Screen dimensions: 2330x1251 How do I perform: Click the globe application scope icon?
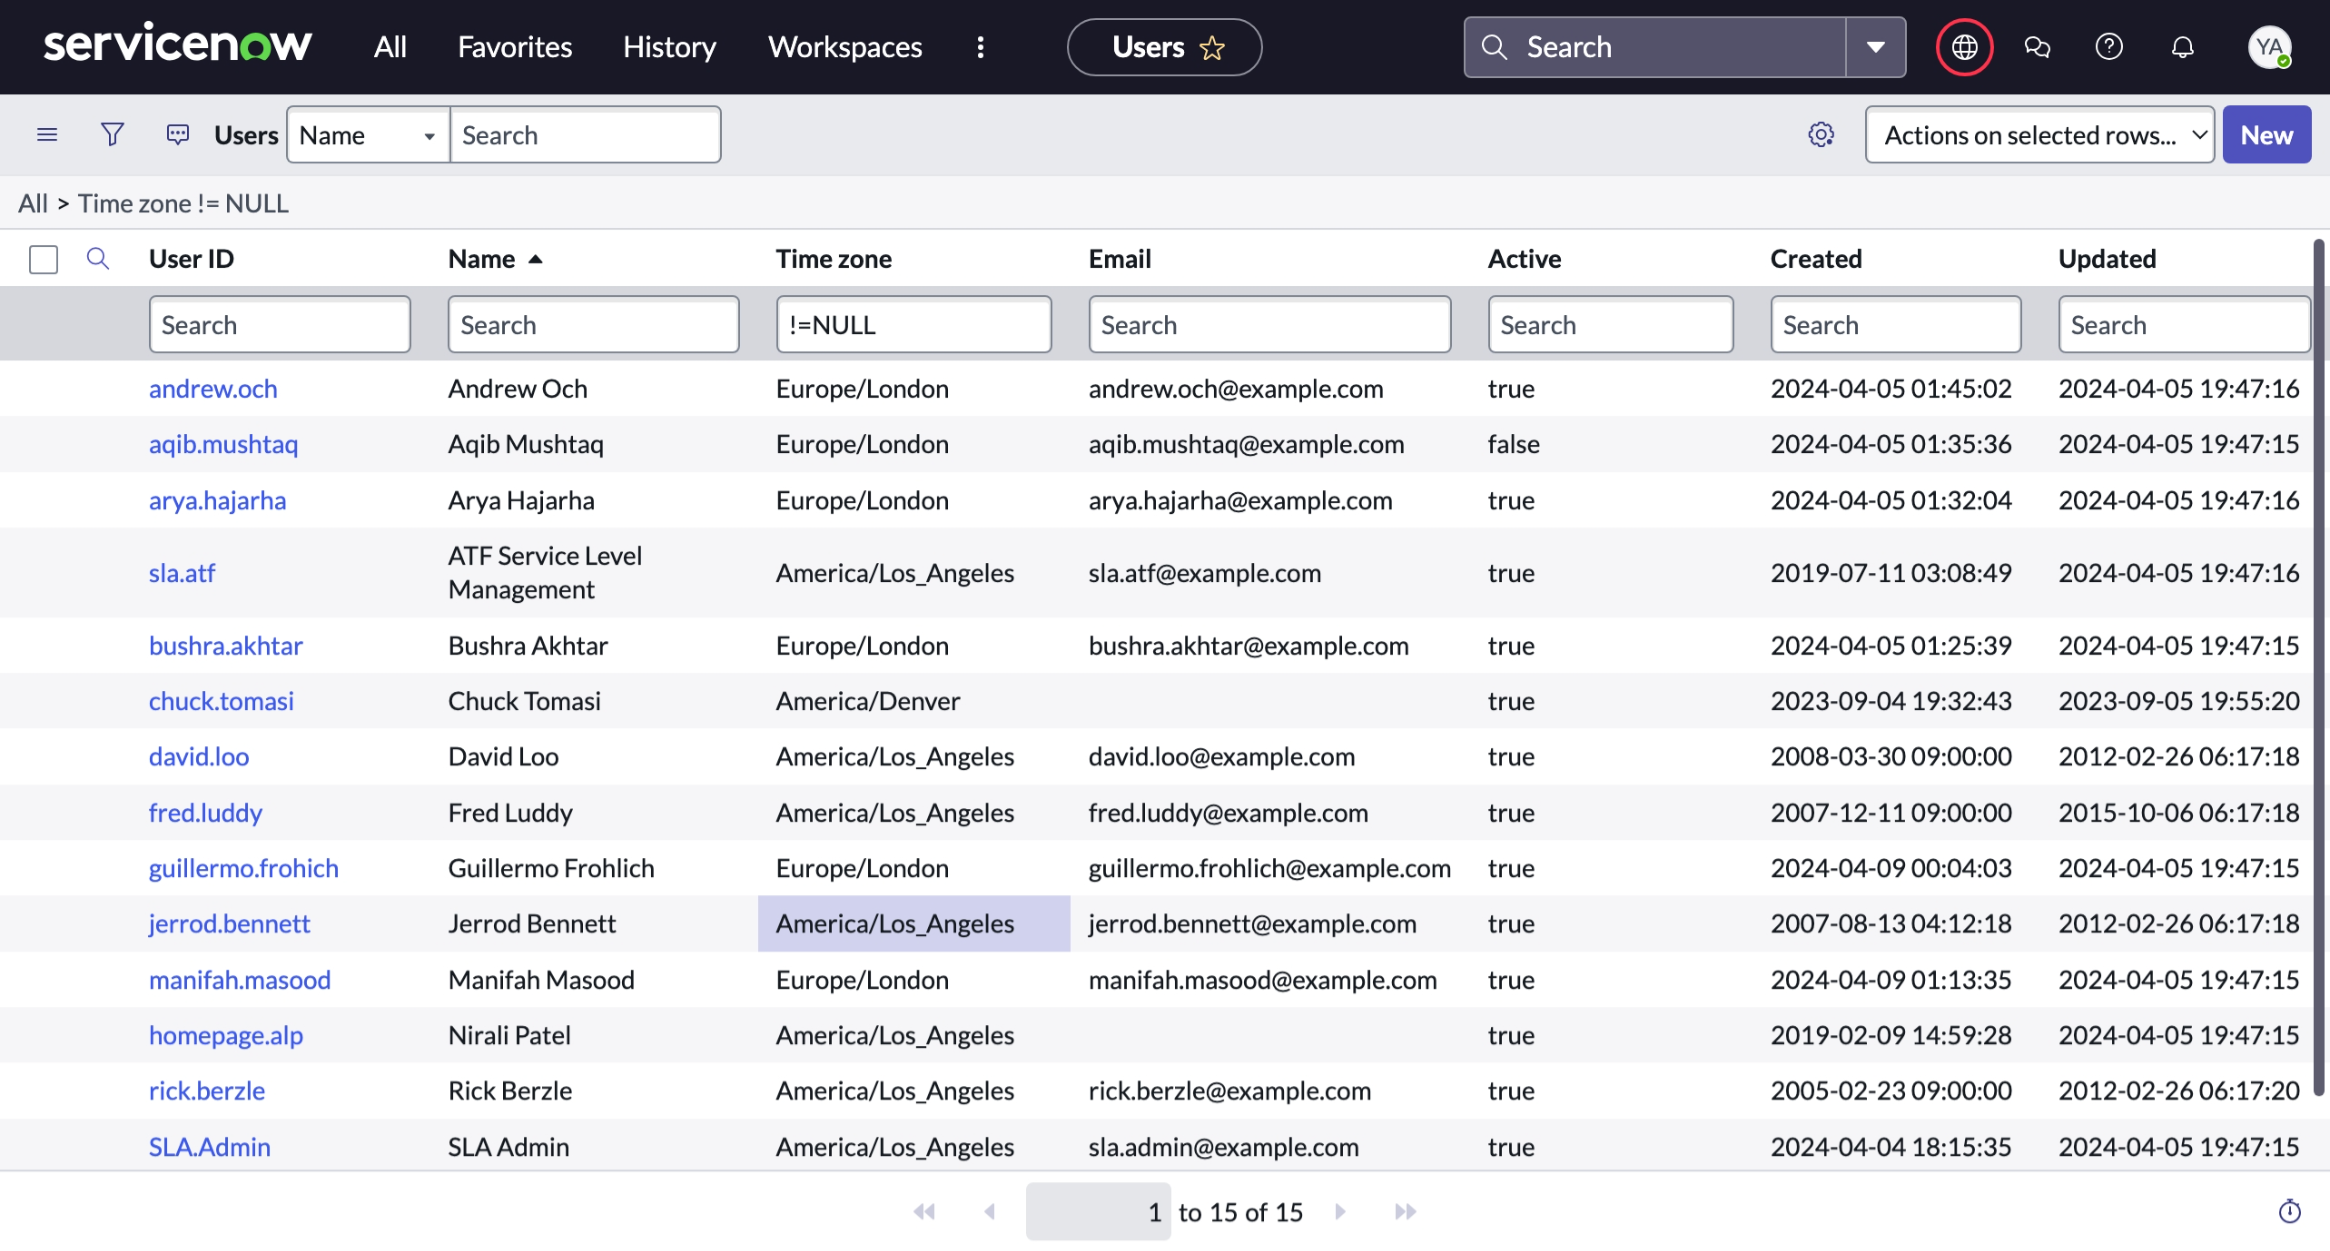(1964, 47)
